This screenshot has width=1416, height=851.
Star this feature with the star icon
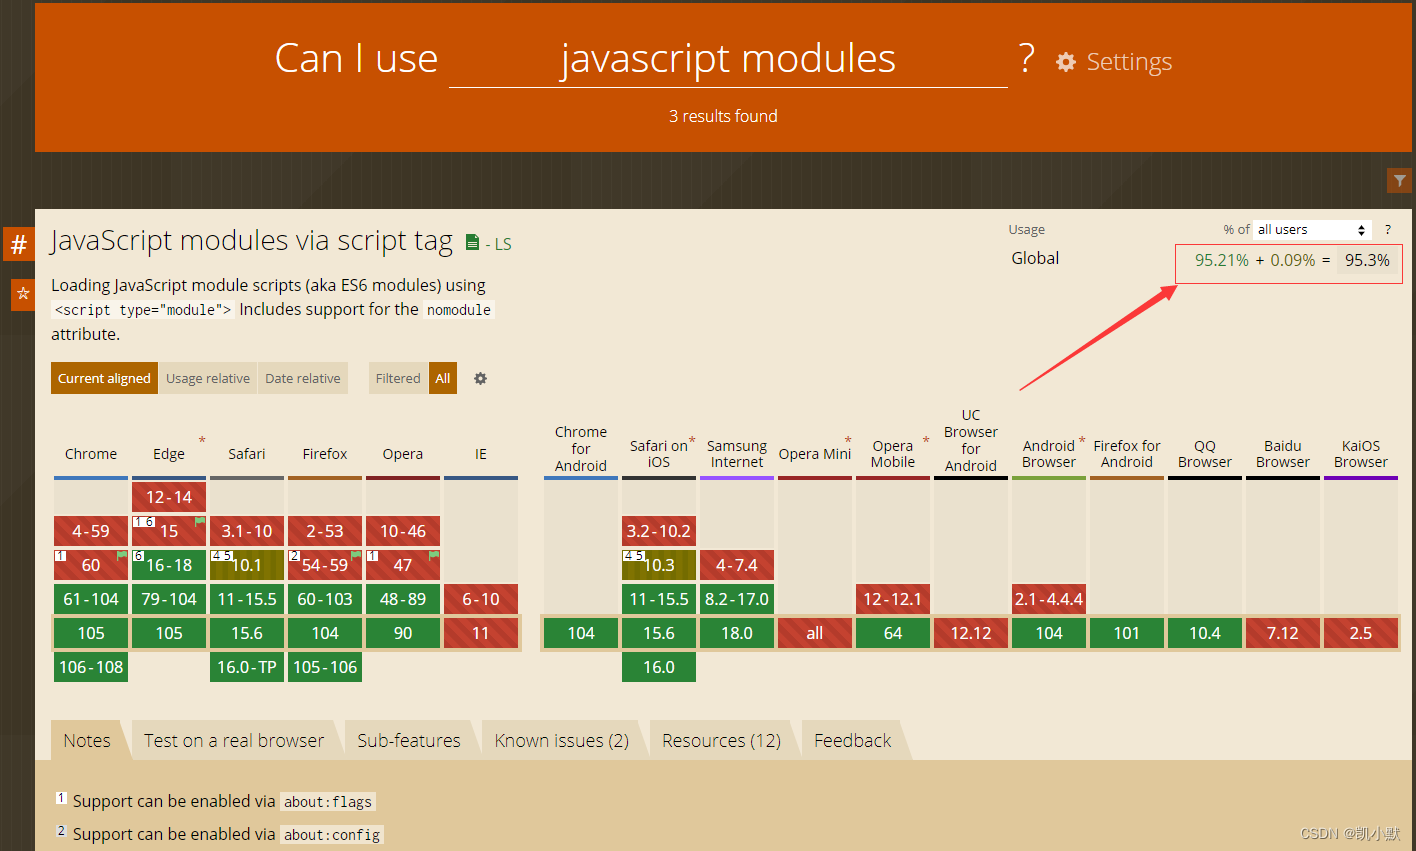coord(23,295)
